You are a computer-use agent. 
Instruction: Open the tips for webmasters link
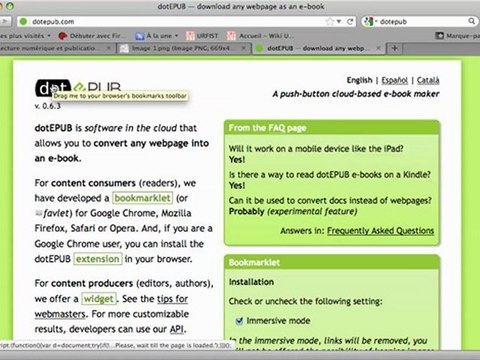coord(172,299)
